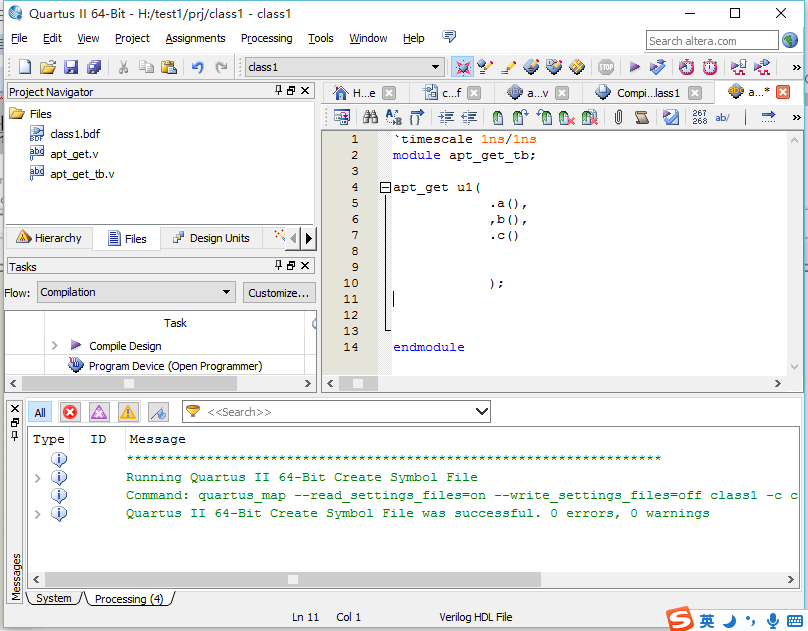Click the Analyze current file icon
The image size is (808, 631).
tap(670, 117)
